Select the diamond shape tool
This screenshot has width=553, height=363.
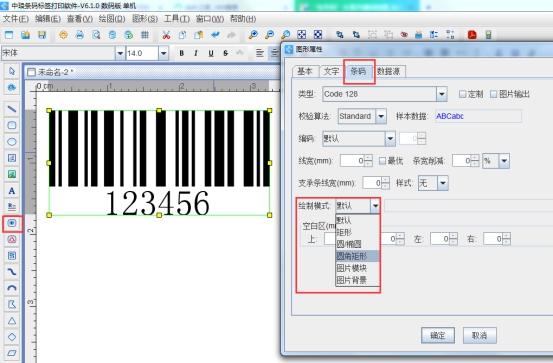point(12,337)
